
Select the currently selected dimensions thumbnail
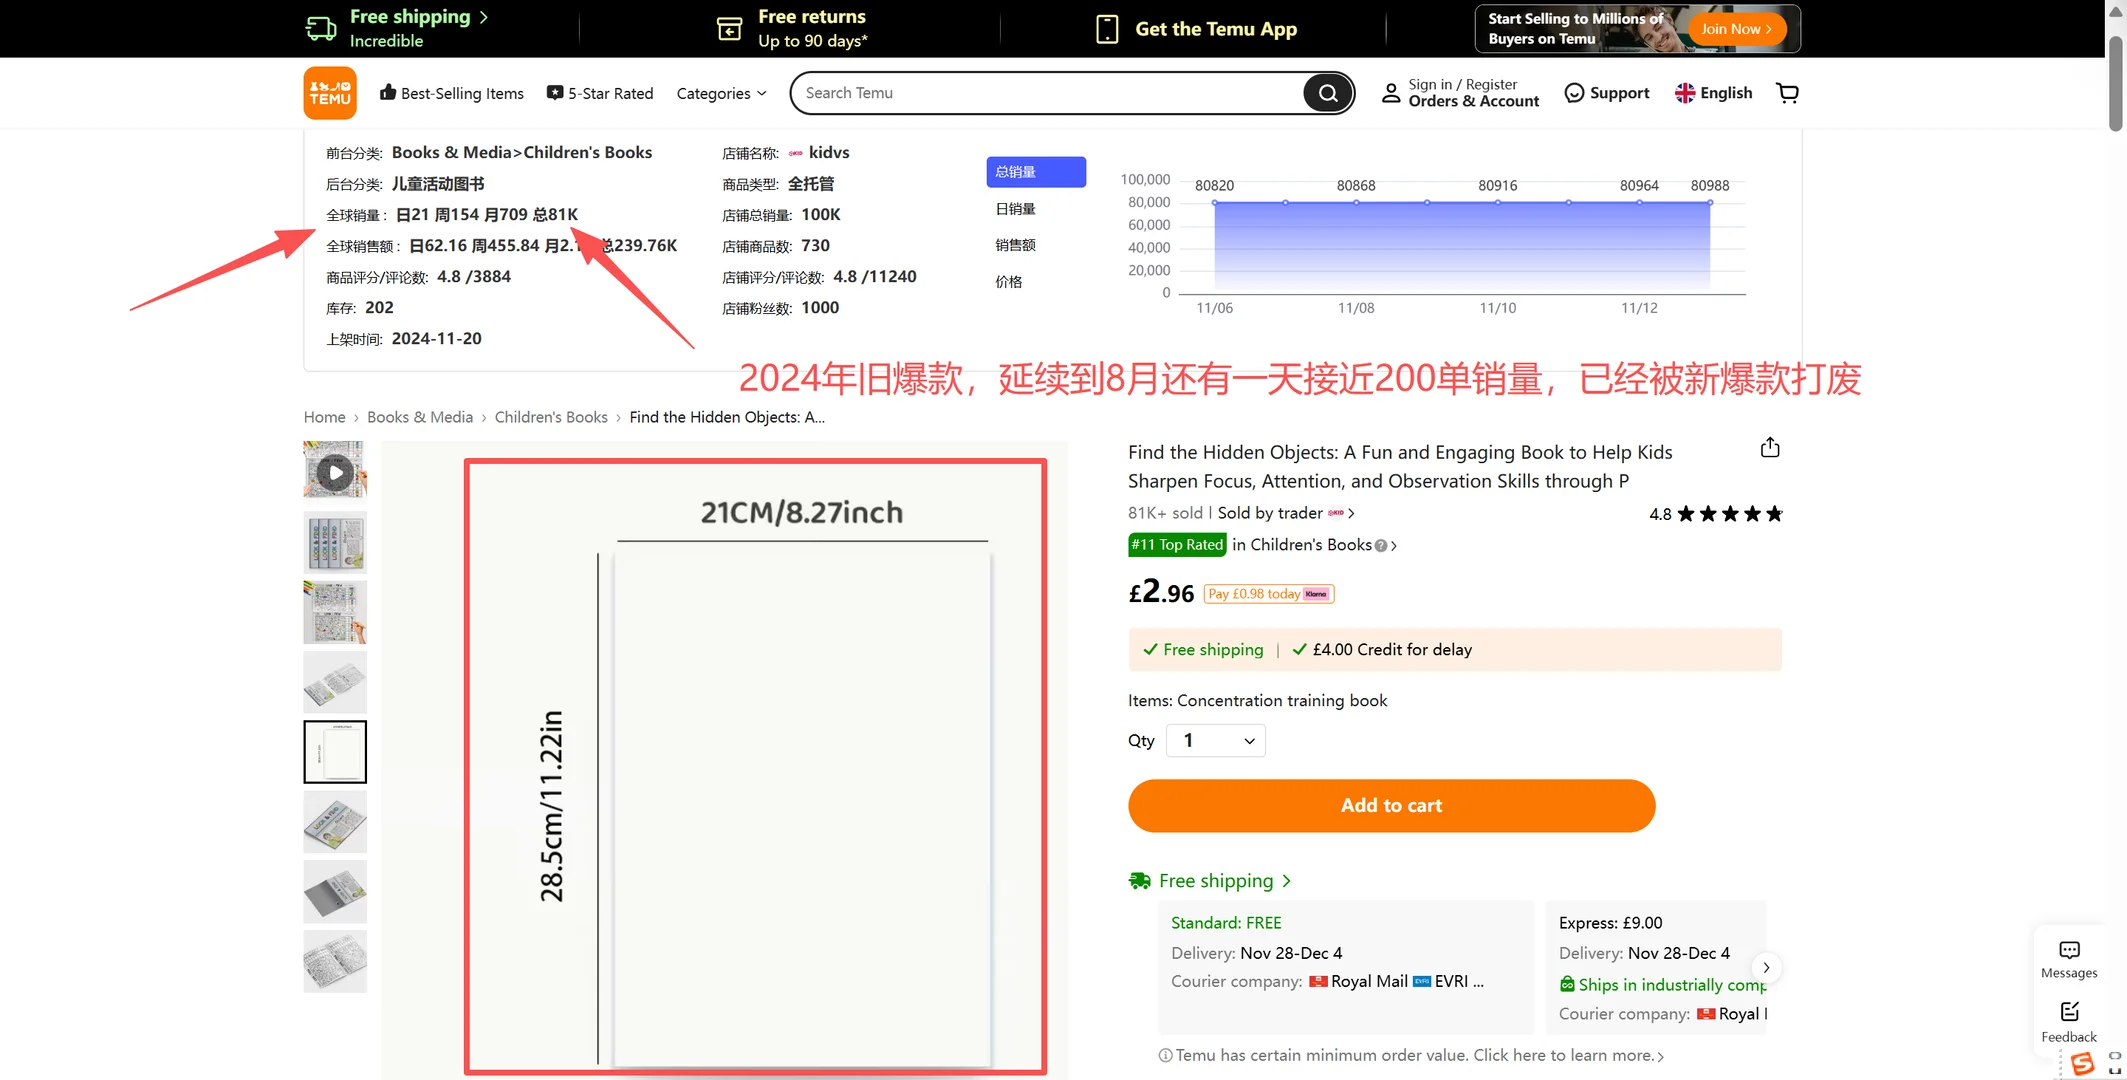coord(335,751)
